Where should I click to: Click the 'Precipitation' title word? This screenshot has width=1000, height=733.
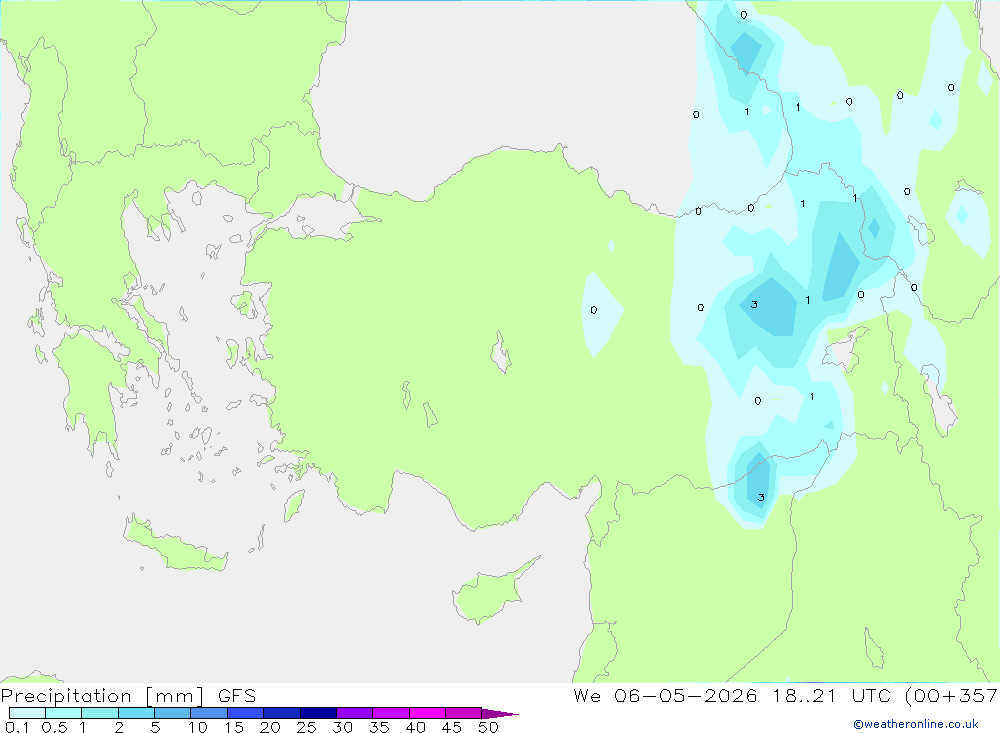[x=66, y=696]
